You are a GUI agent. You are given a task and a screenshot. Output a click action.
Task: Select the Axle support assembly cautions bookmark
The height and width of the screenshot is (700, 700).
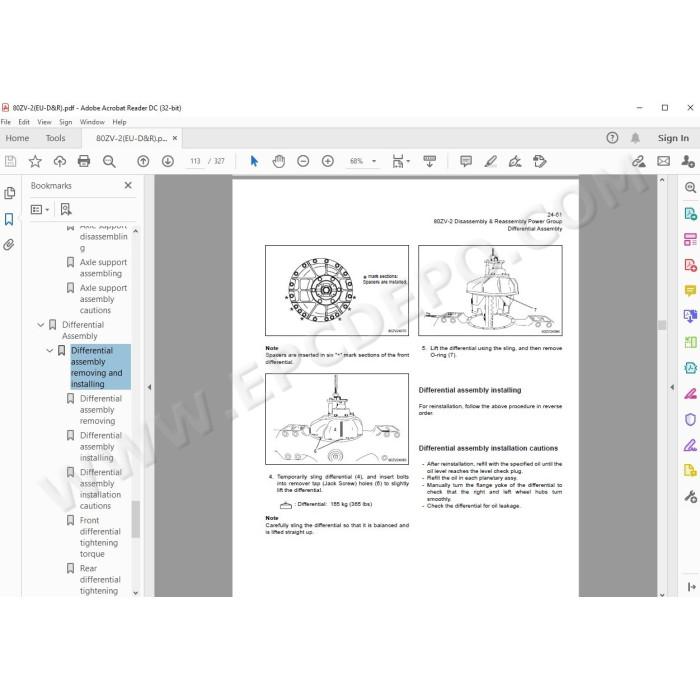[103, 299]
